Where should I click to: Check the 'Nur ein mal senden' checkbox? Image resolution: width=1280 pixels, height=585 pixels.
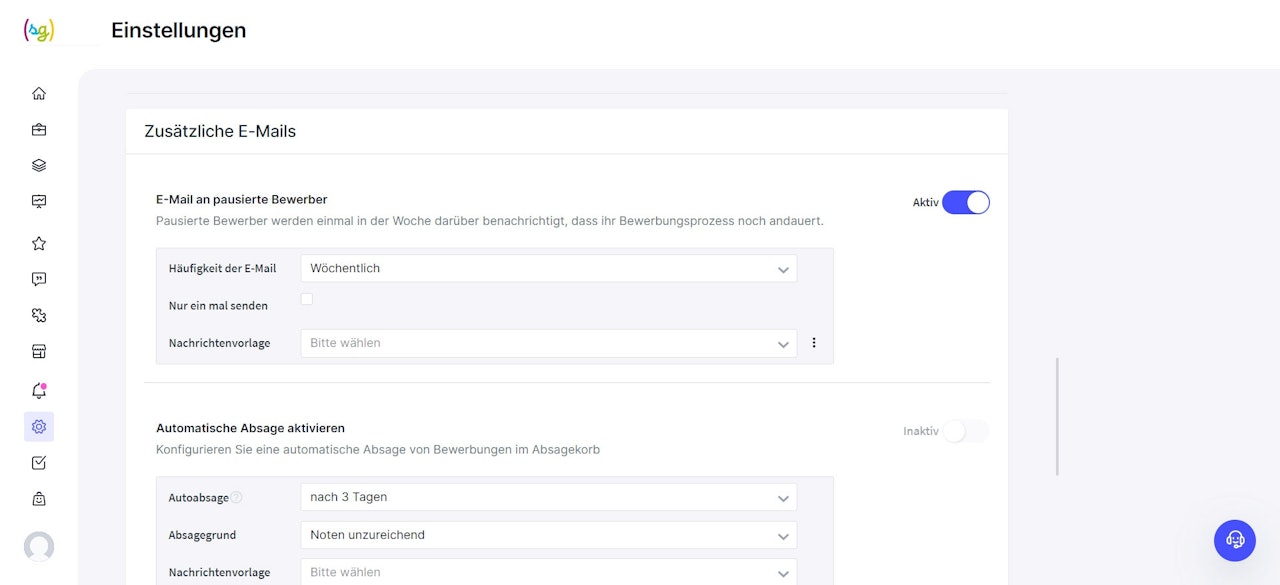(x=307, y=299)
